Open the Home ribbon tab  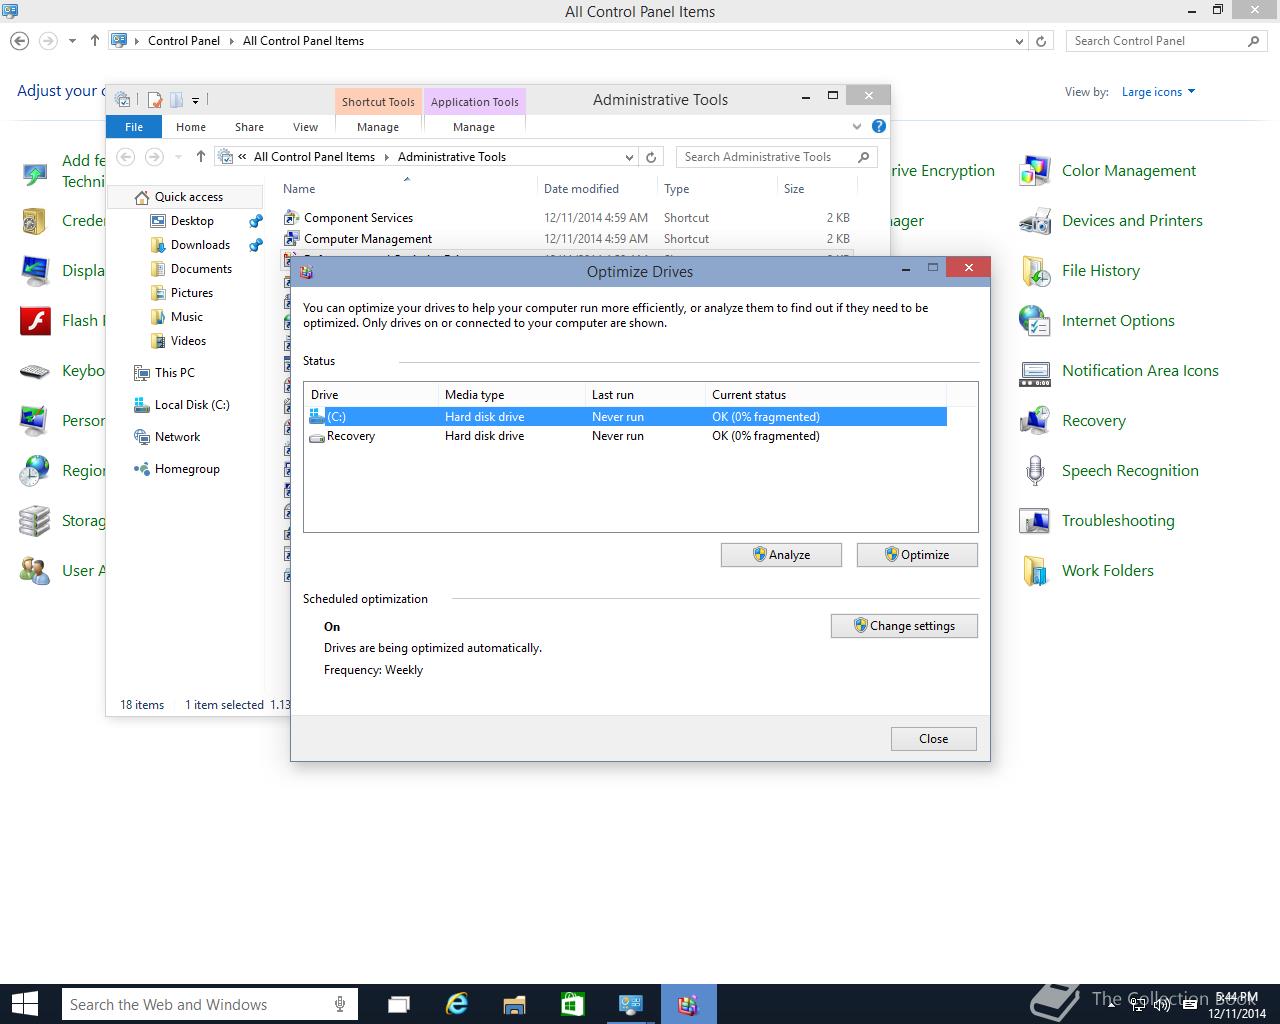[191, 127]
